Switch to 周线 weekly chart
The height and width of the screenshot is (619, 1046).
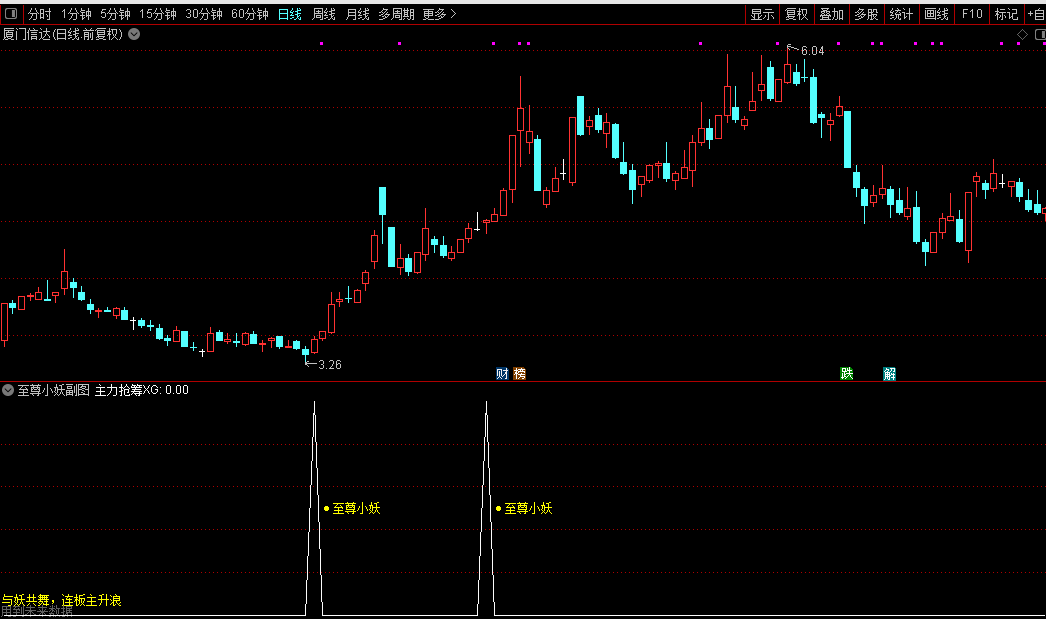coord(324,14)
